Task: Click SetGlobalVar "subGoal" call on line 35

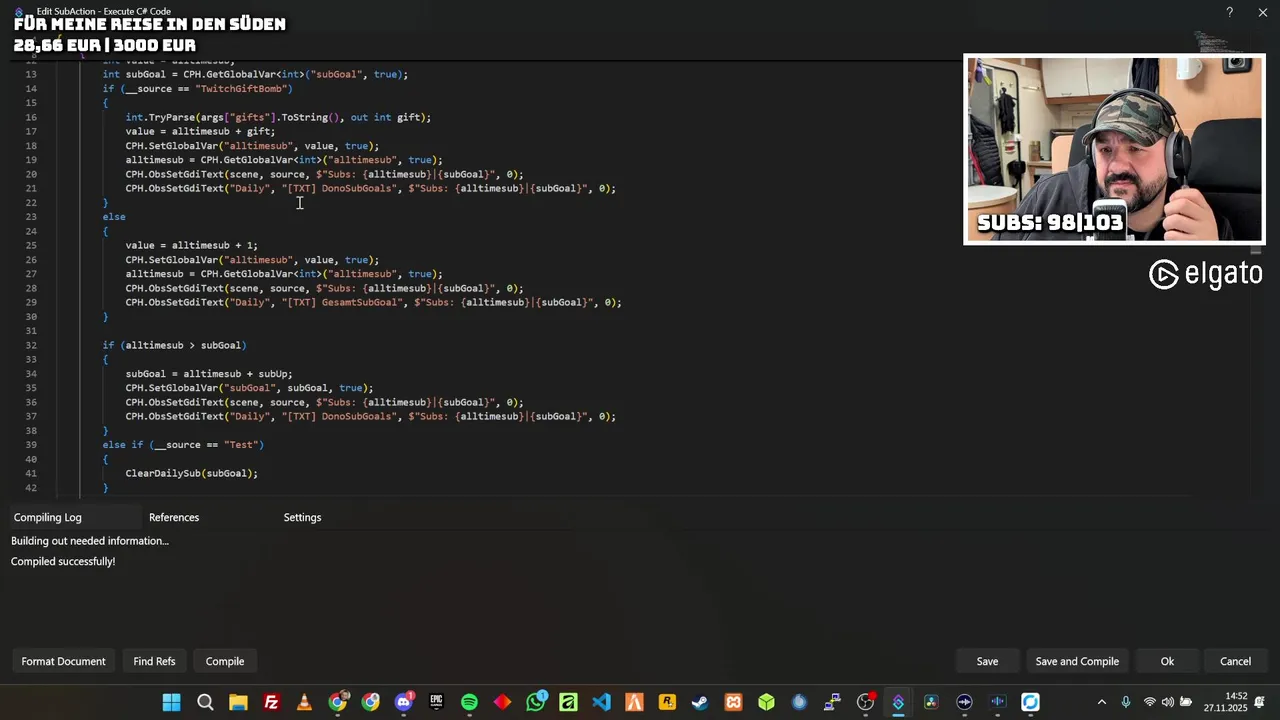Action: tap(249, 387)
